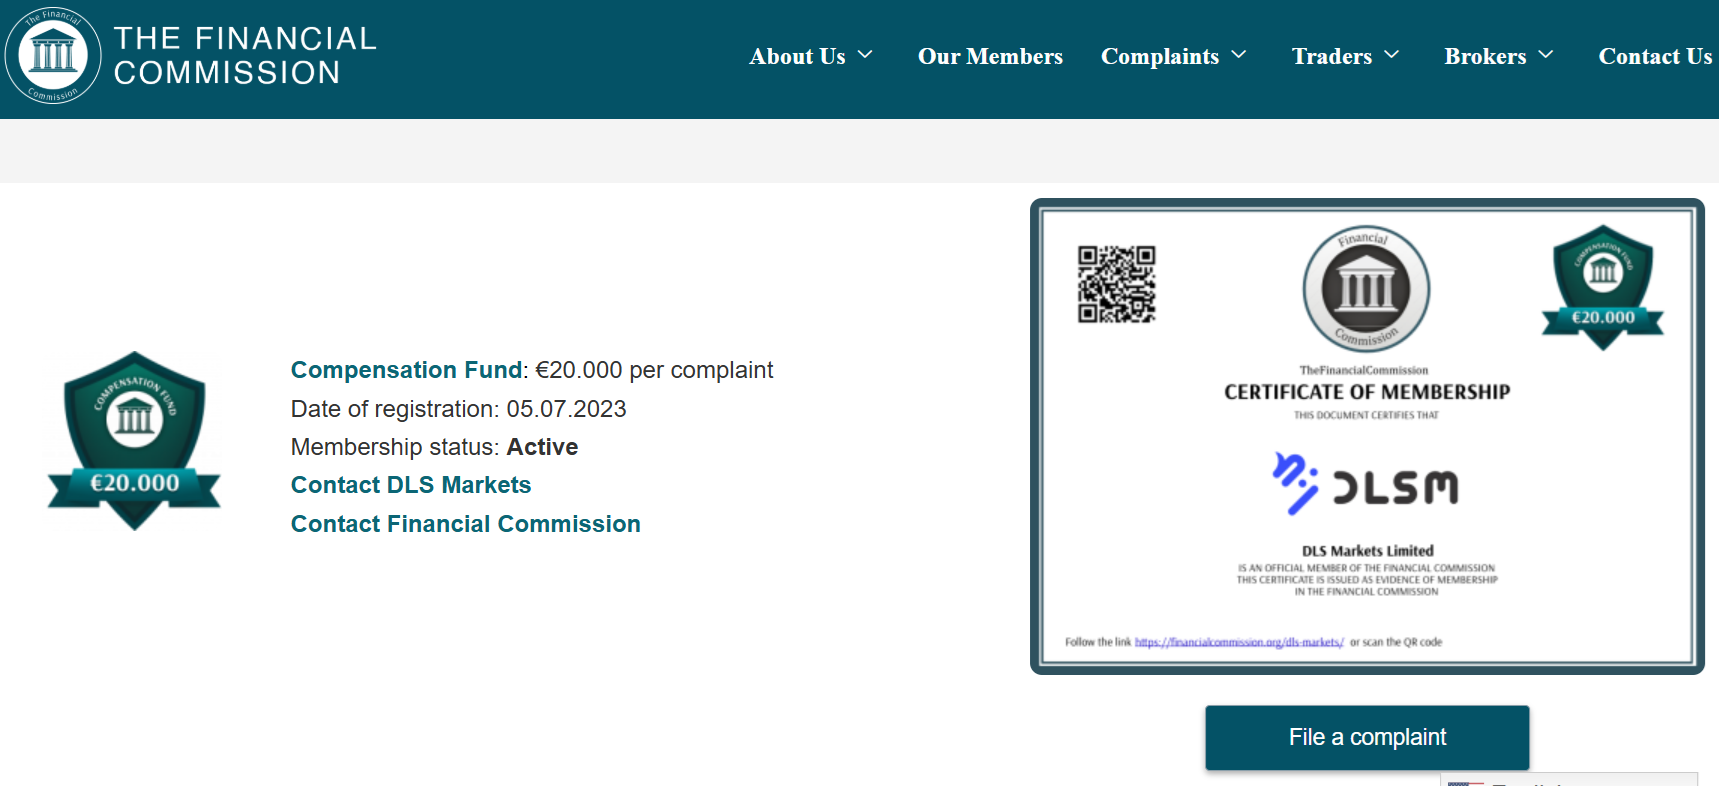Click the DLSM logo on the certificate
This screenshot has height=786, width=1719.
(x=1365, y=485)
